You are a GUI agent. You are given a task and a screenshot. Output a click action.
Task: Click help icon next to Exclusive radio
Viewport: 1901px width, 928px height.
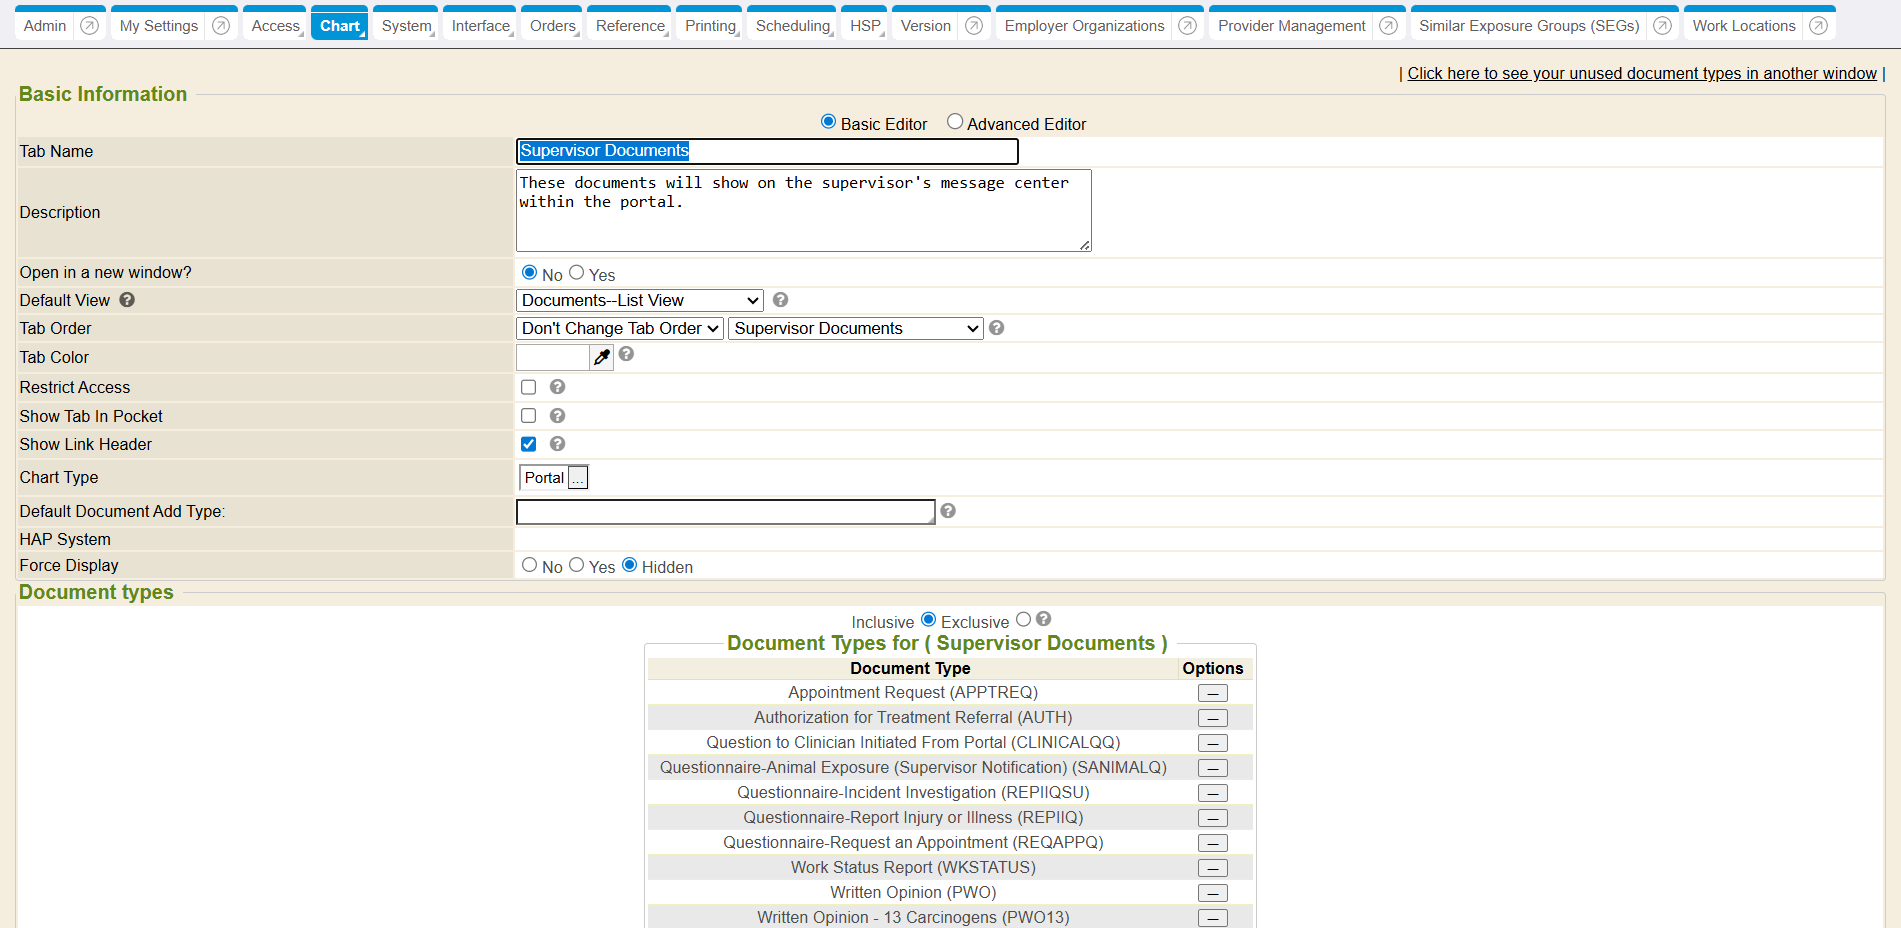point(1043,619)
